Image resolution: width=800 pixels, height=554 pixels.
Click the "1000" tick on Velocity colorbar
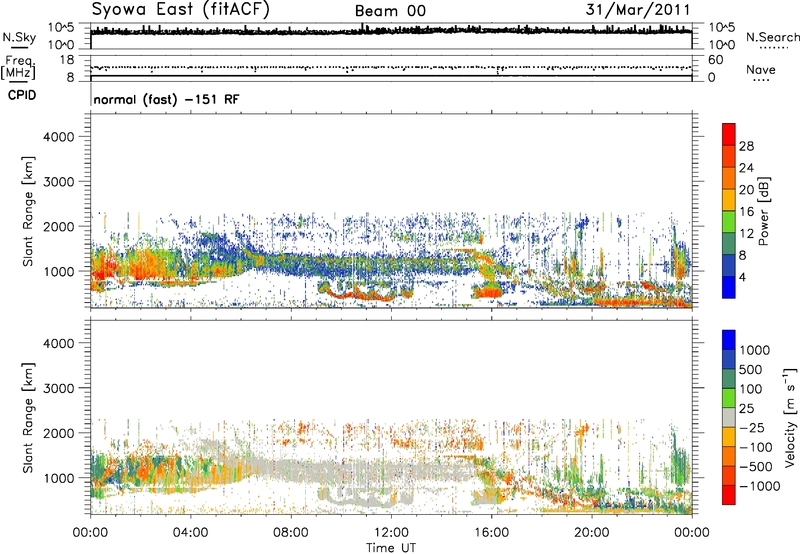click(x=755, y=350)
